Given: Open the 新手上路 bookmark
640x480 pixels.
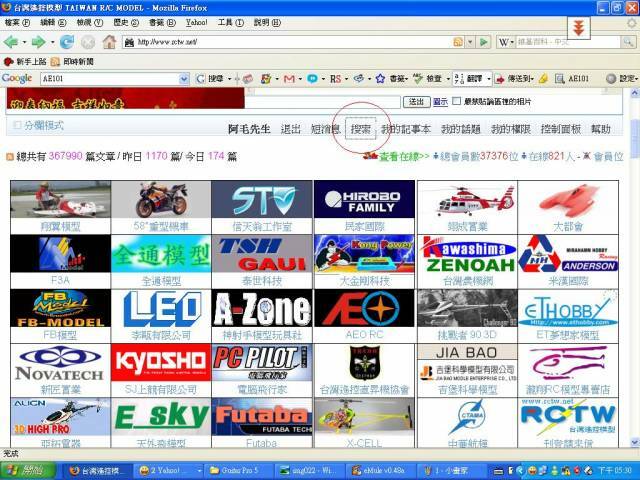Looking at the screenshot, I should 25,62.
